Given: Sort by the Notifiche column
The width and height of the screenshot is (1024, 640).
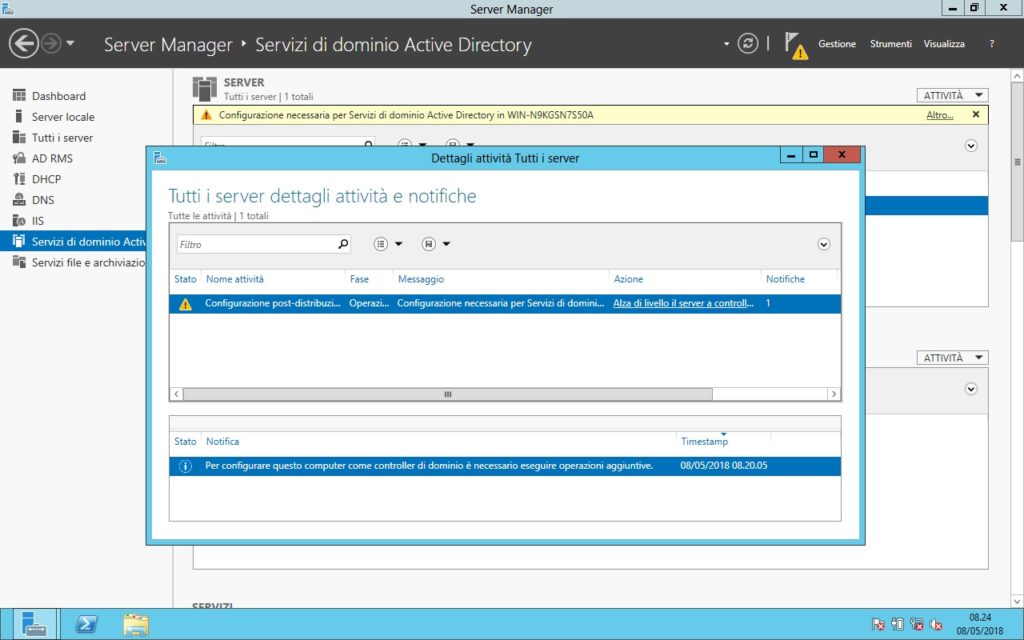Looking at the screenshot, I should pyautogui.click(x=785, y=279).
